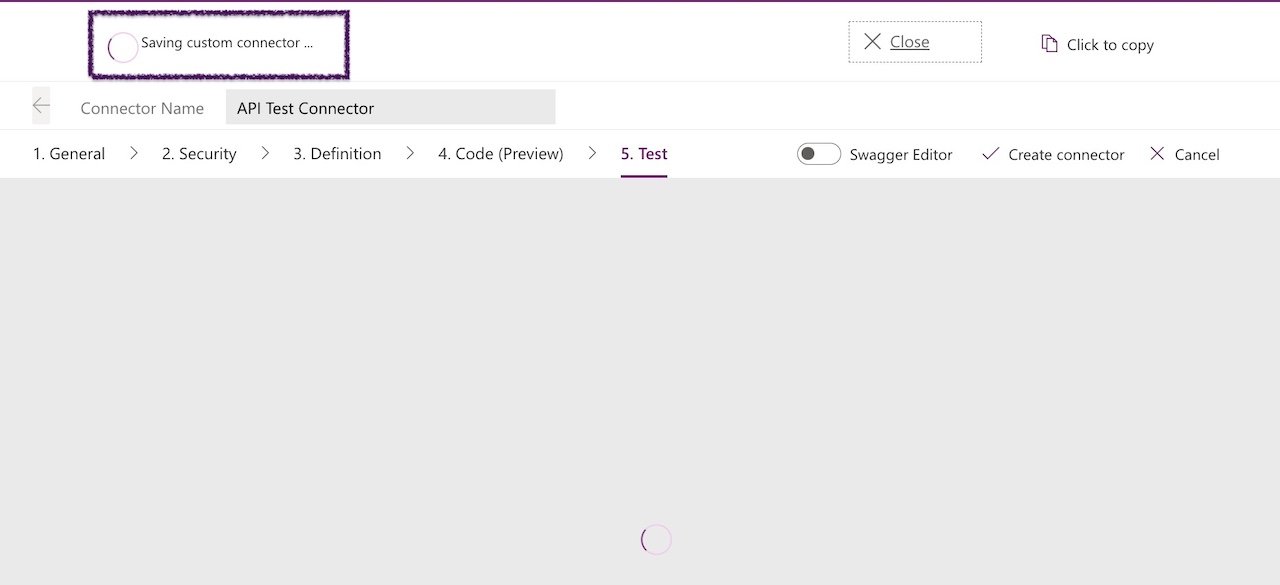1280x585 pixels.
Task: Click the Close link
Action: (910, 42)
